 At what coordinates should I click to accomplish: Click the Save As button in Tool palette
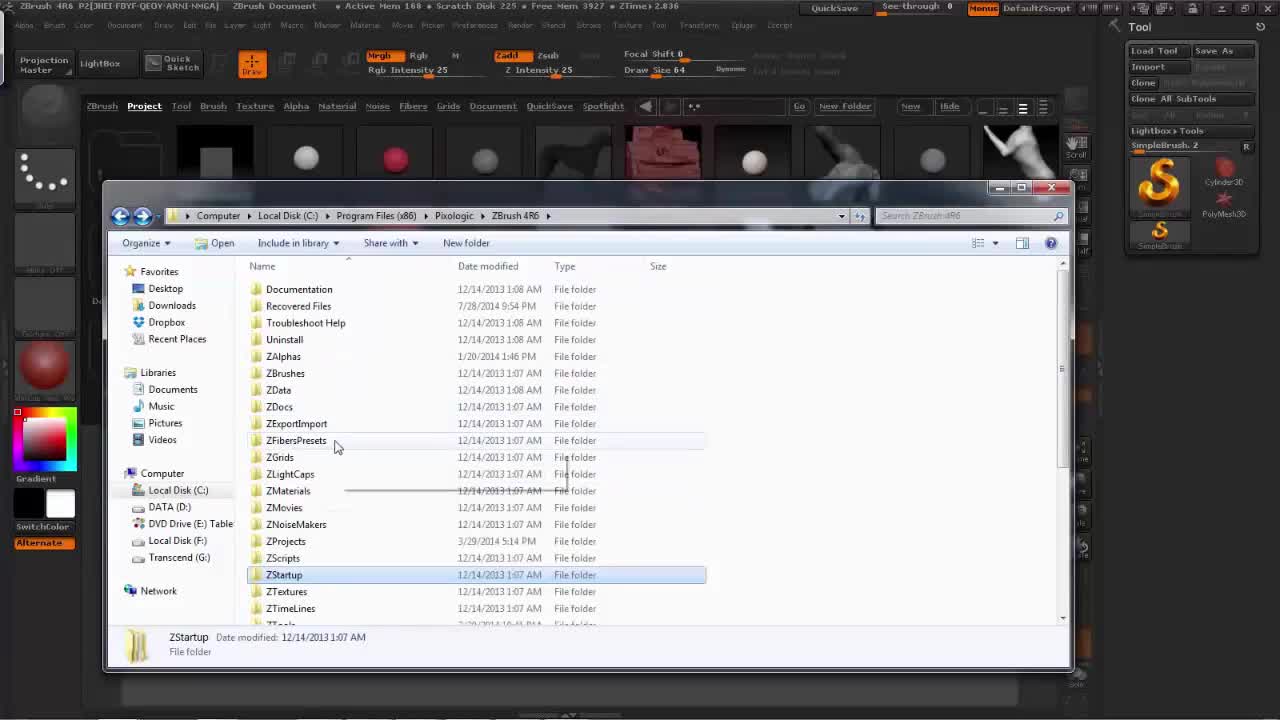click(1222, 51)
